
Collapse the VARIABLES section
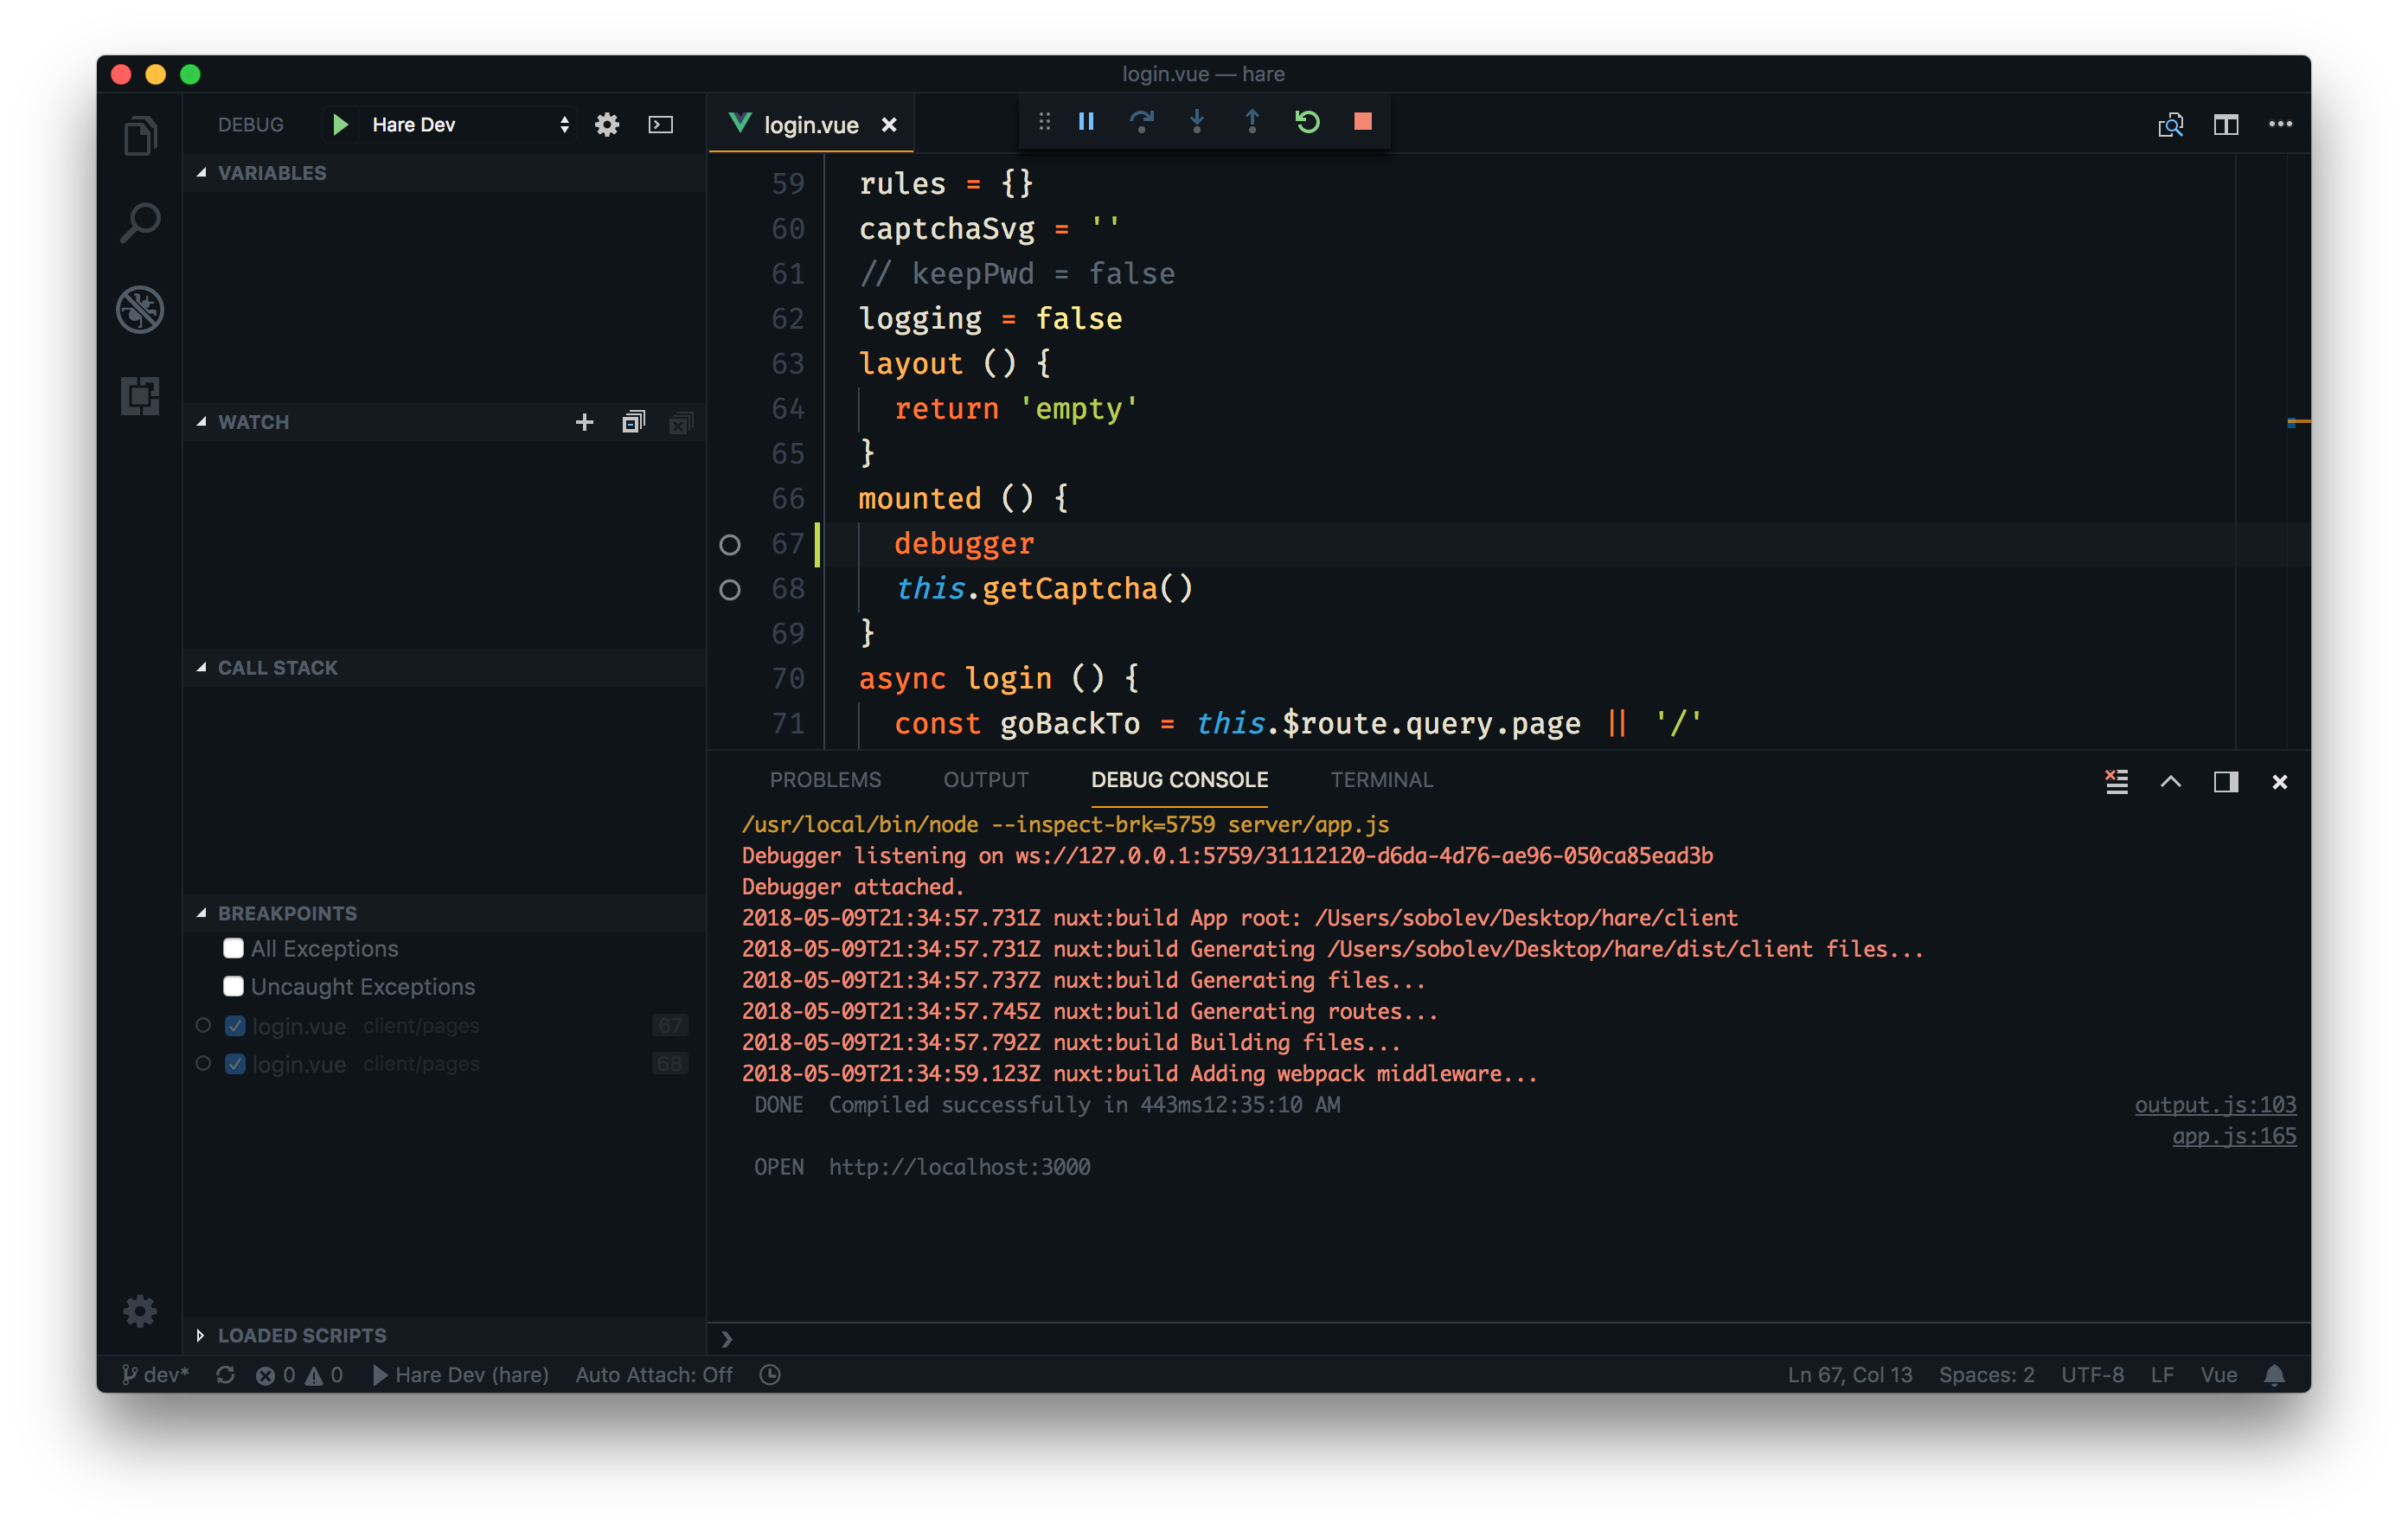tap(202, 172)
